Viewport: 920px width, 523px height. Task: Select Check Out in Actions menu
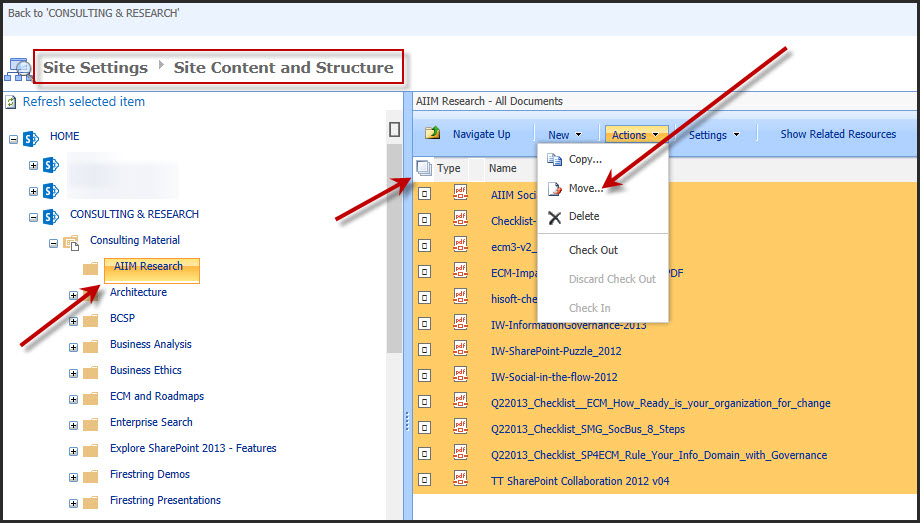[593, 250]
